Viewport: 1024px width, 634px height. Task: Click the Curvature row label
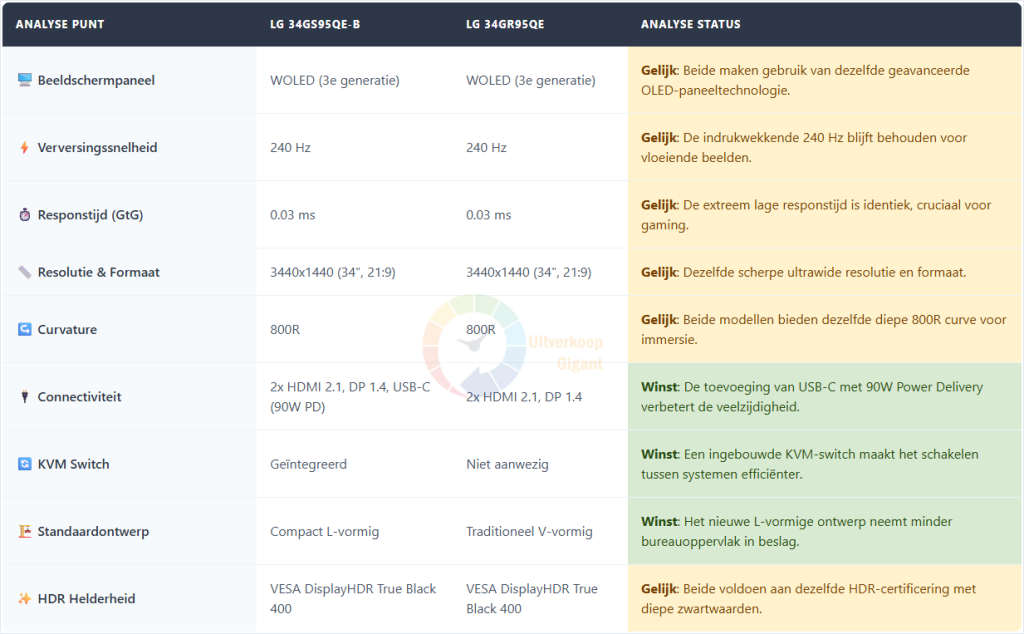[67, 329]
